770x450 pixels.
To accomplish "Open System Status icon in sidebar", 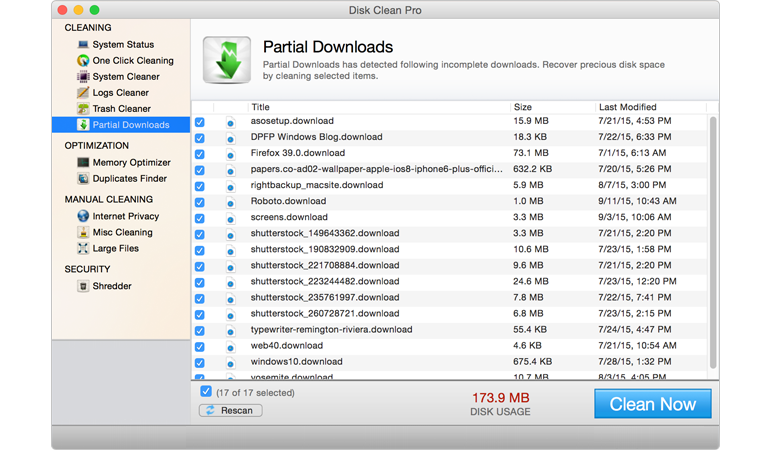I will click(x=83, y=45).
